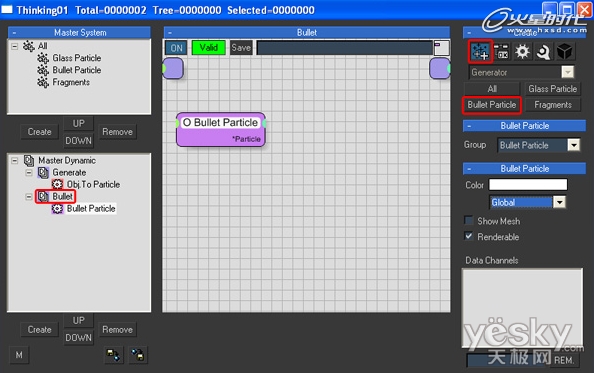Viewport: 594px width, 373px height.
Task: Click the left purple input connector node
Action: [173, 68]
